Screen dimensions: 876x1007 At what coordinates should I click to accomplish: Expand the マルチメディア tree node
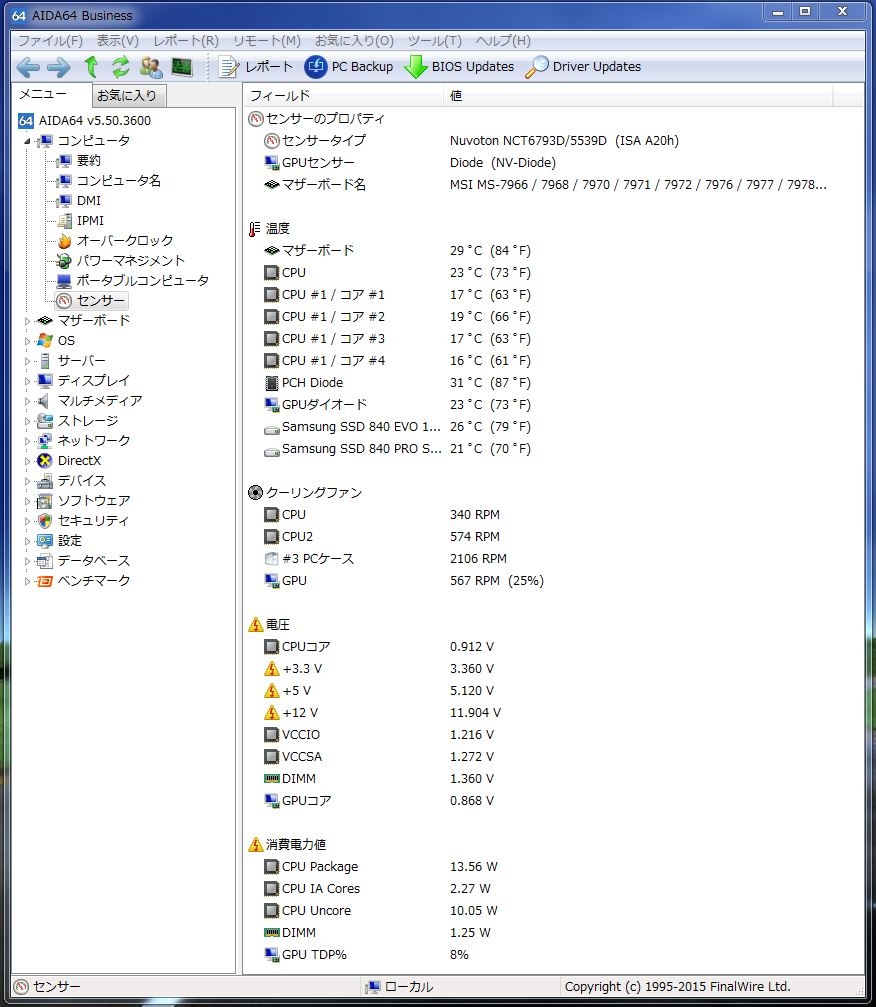(27, 401)
